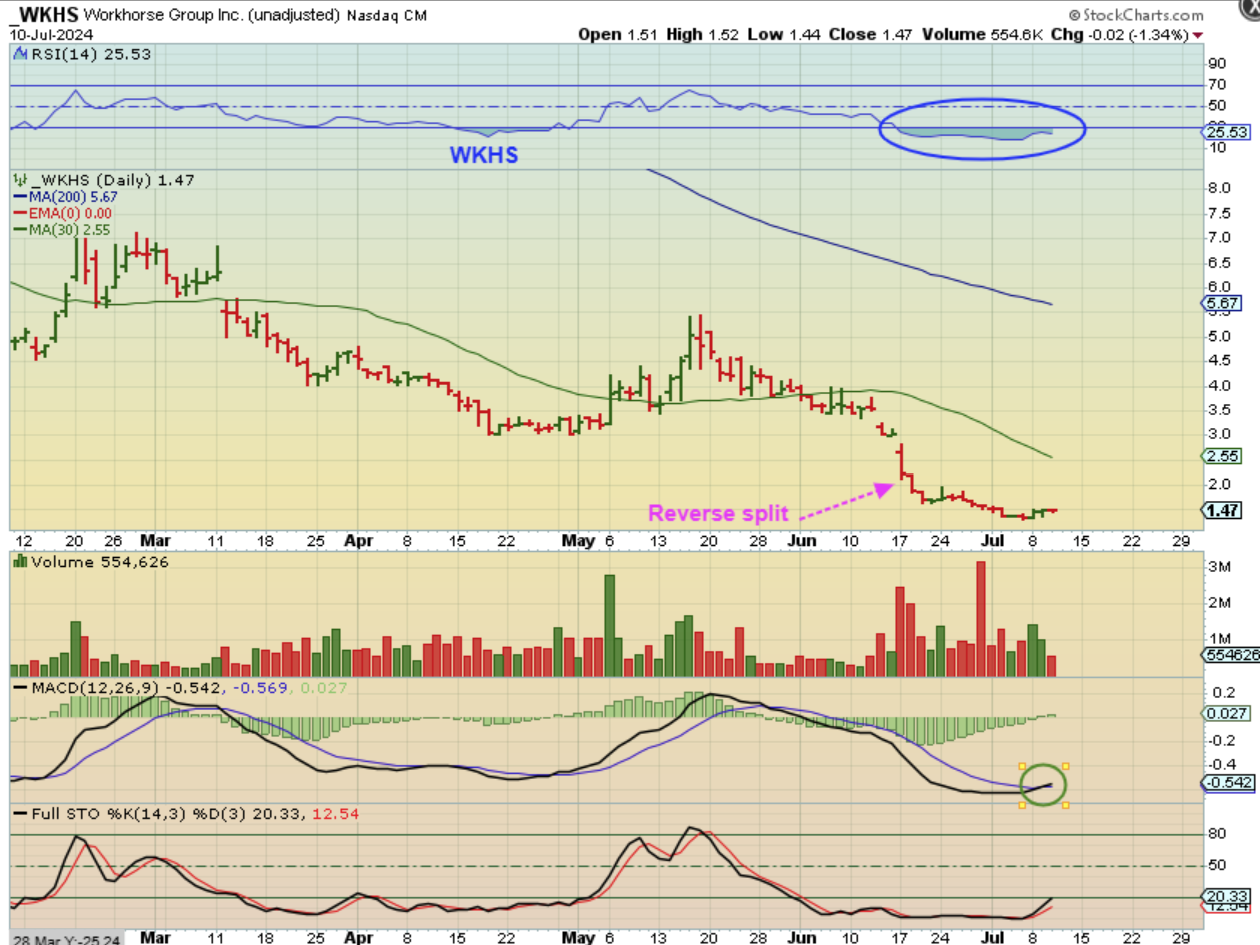Screen dimensions: 1260x945
Task: Click the MACD(12,26,9) -0.542 label
Action: (128, 688)
